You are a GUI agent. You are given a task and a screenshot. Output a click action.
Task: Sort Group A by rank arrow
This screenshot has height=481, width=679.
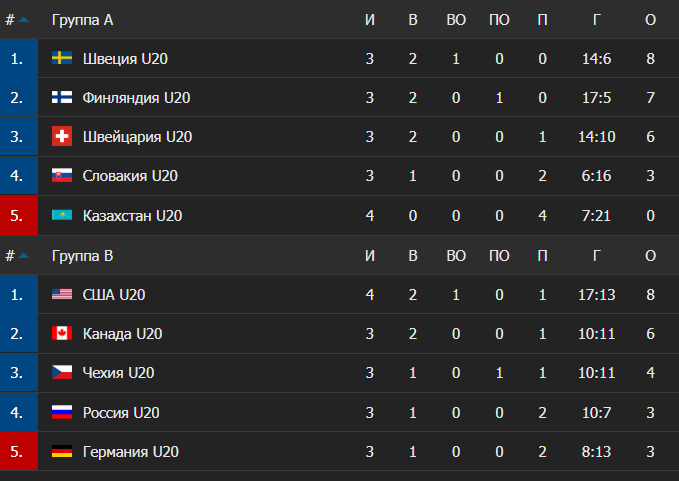[24, 20]
